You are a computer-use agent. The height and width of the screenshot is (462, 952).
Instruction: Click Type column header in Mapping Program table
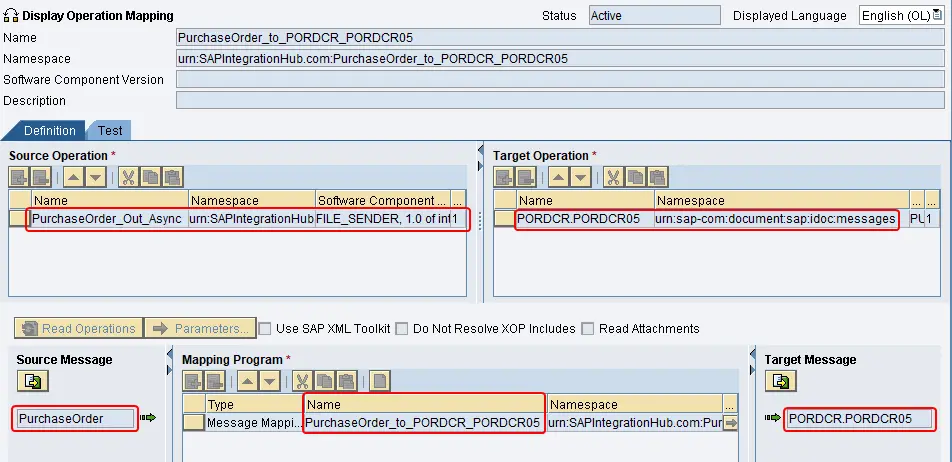coord(254,404)
